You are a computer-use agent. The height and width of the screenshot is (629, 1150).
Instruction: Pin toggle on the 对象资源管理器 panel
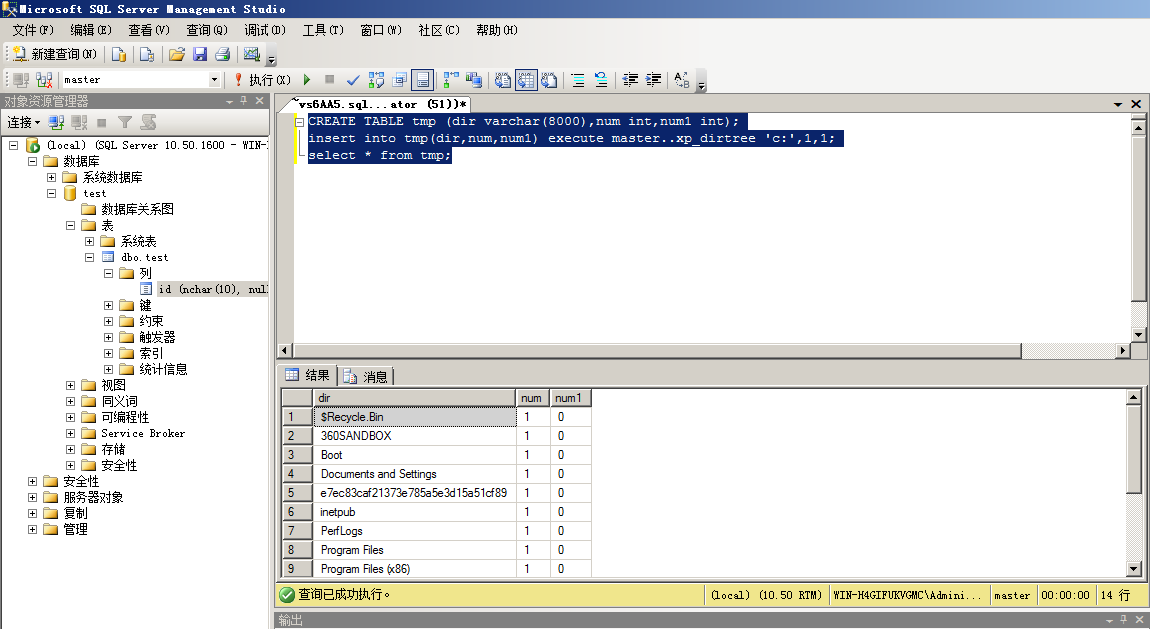pyautogui.click(x=244, y=101)
